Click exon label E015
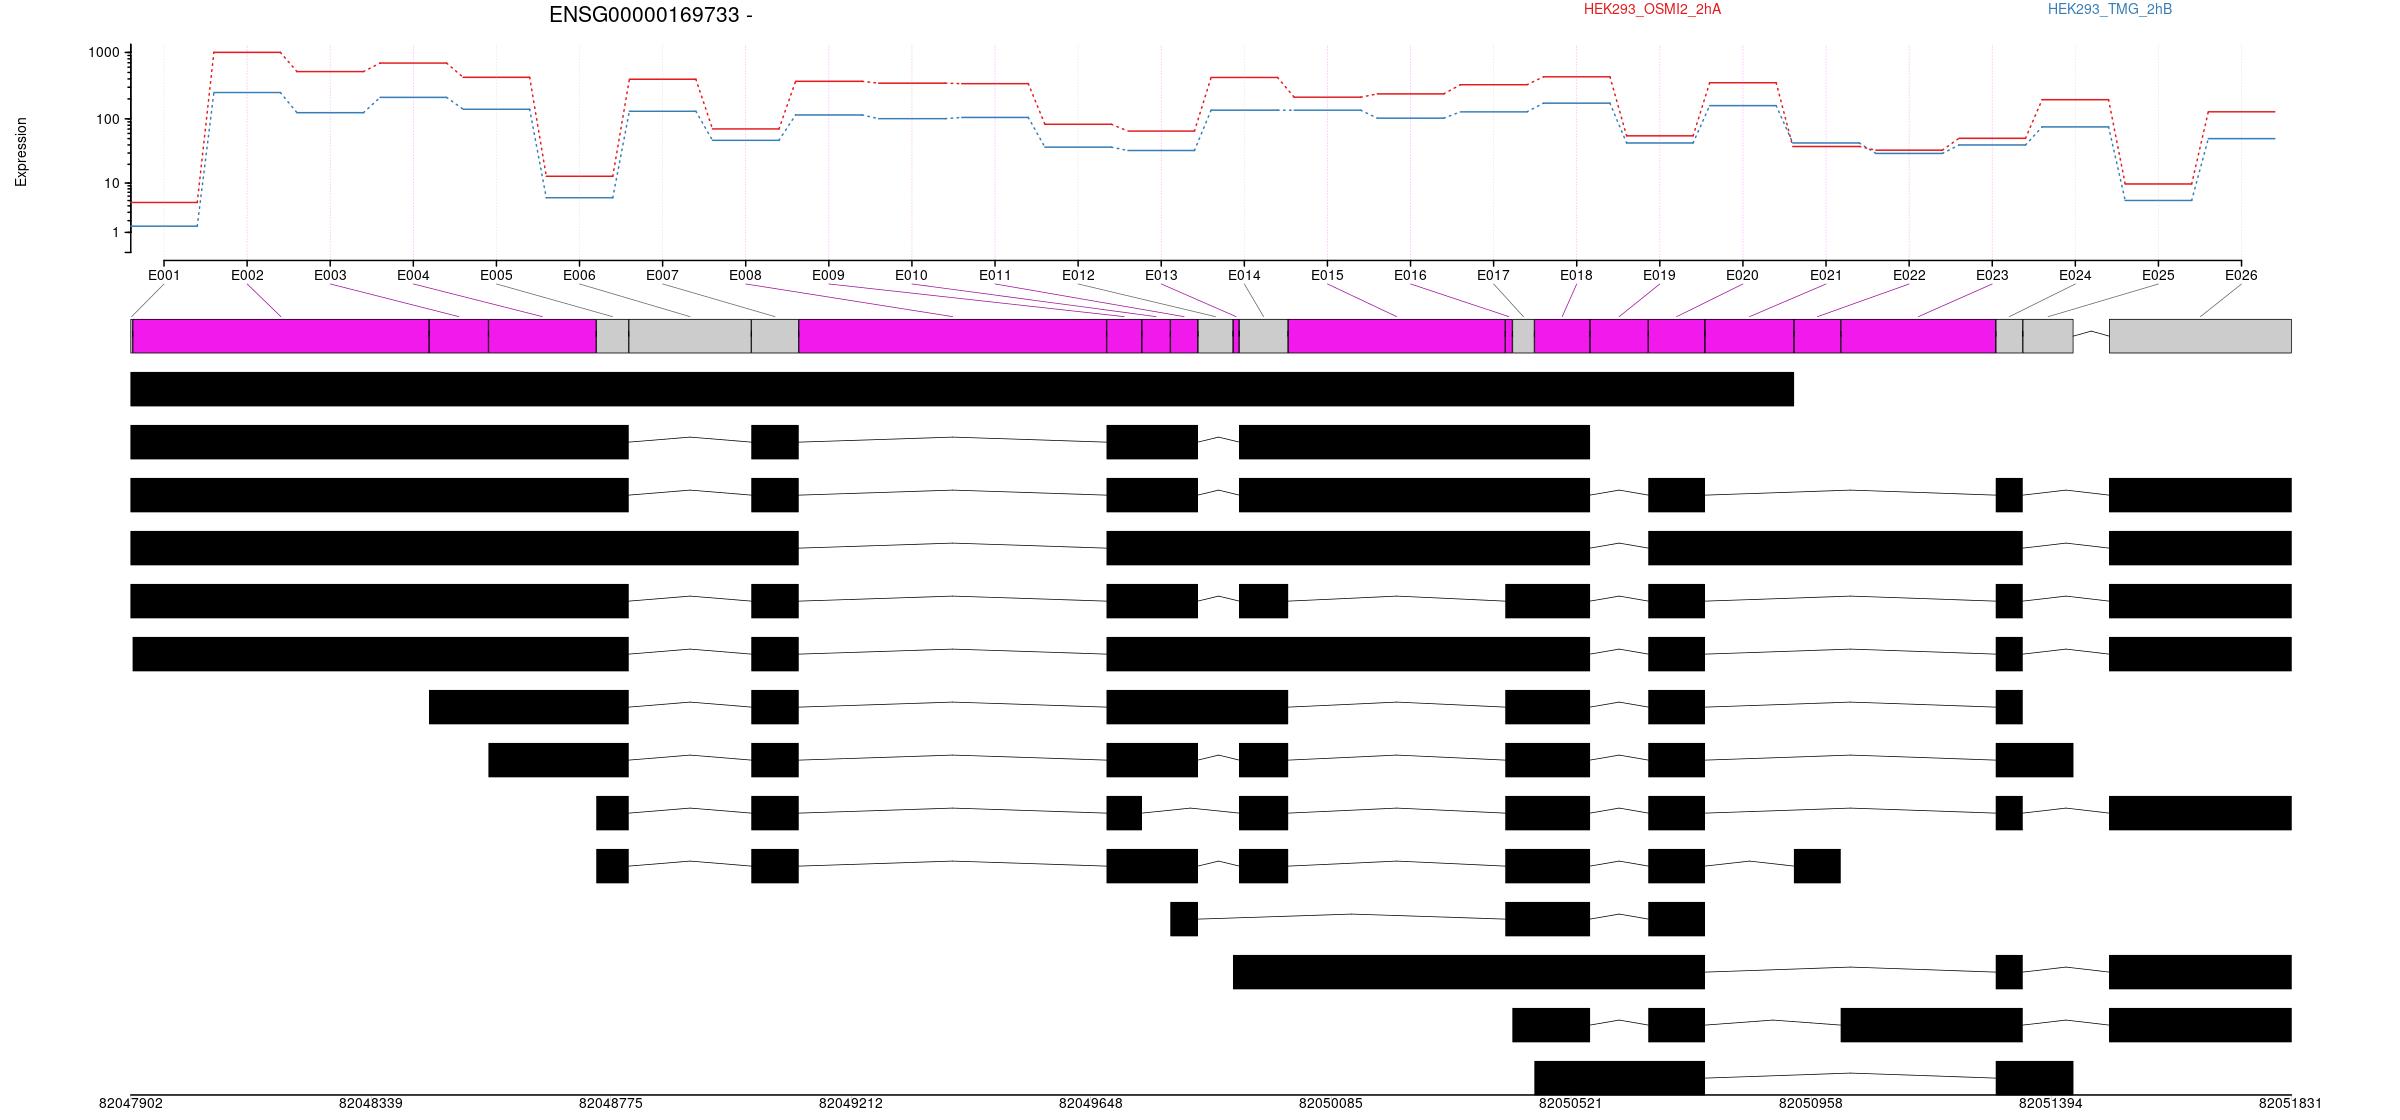Screen dimensions: 2400x1120 [x=1327, y=275]
